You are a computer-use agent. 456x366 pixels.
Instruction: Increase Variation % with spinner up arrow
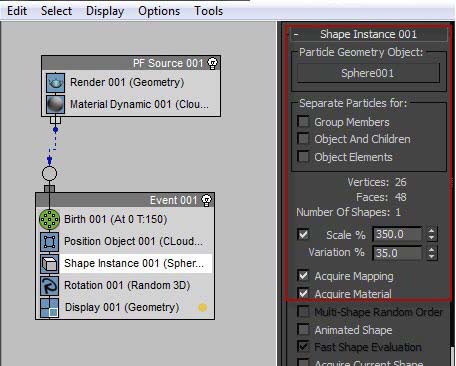431,250
